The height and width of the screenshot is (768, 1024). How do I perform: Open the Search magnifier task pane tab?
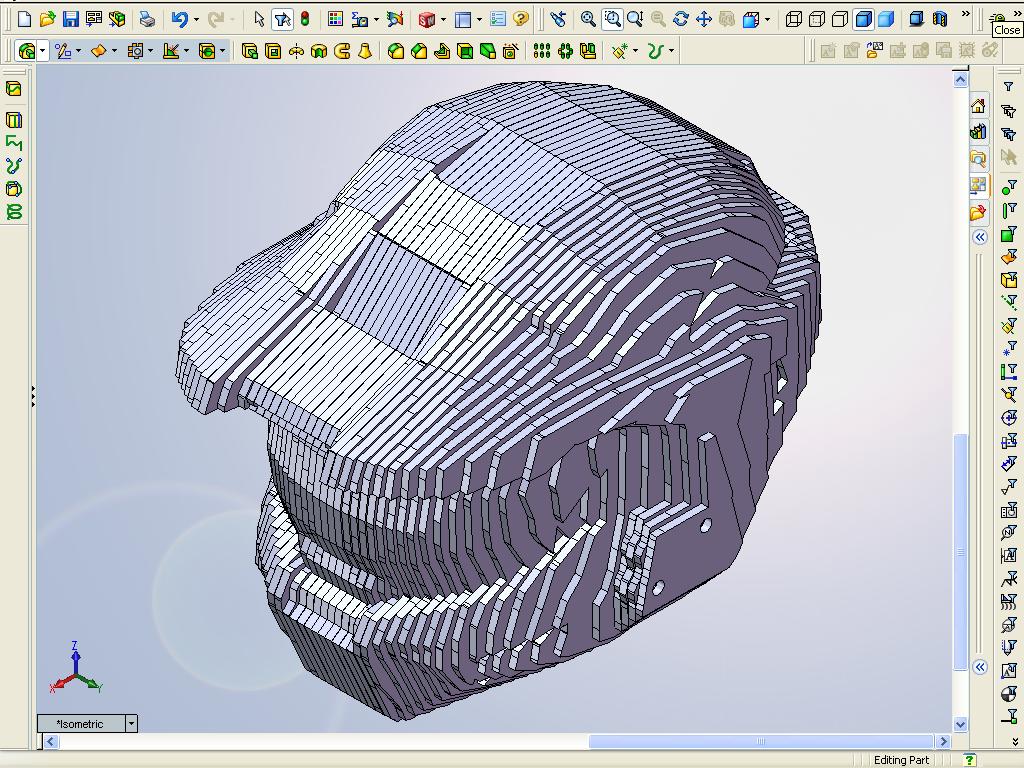point(978,159)
